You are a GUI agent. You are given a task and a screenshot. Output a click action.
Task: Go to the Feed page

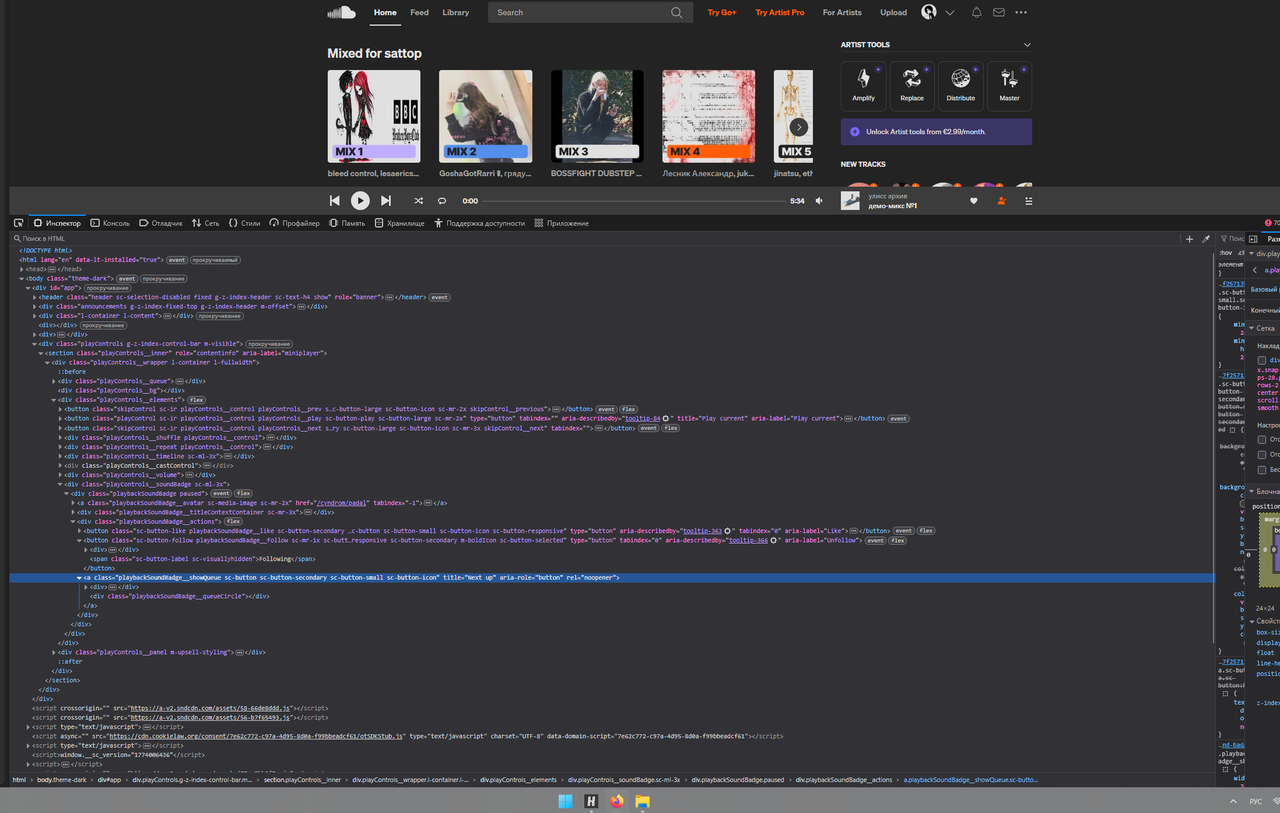click(x=419, y=12)
